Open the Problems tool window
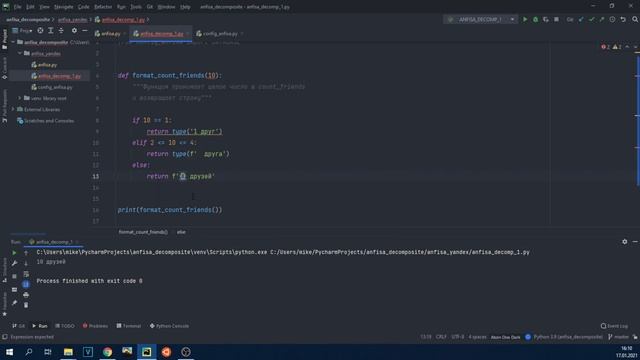 pyautogui.click(x=95, y=326)
